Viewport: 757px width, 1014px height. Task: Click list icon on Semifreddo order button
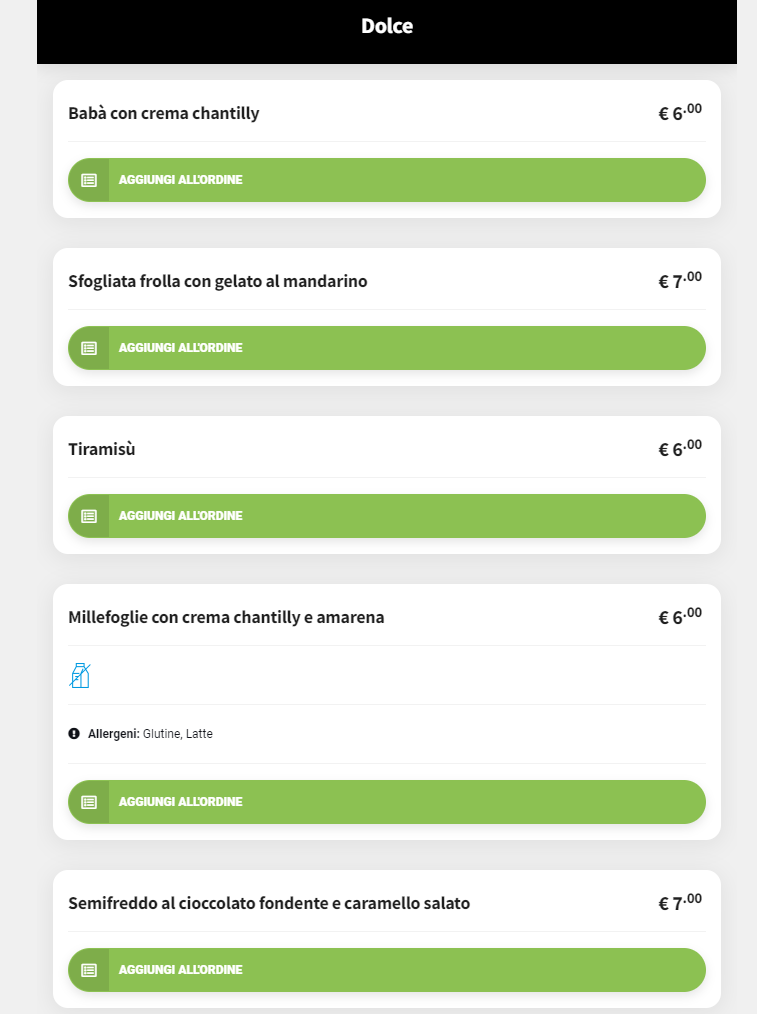click(x=89, y=970)
